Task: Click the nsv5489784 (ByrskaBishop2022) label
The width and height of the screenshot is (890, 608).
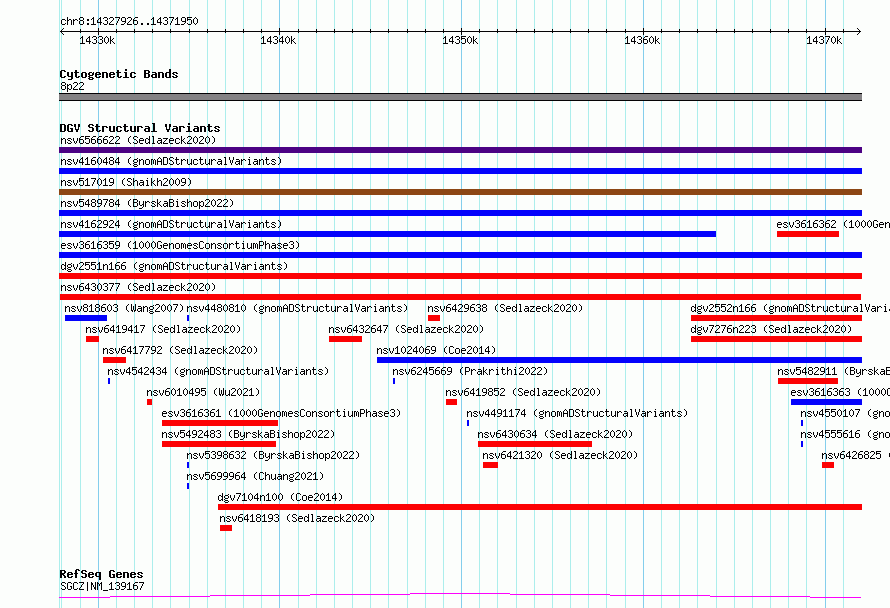Action: click(147, 203)
